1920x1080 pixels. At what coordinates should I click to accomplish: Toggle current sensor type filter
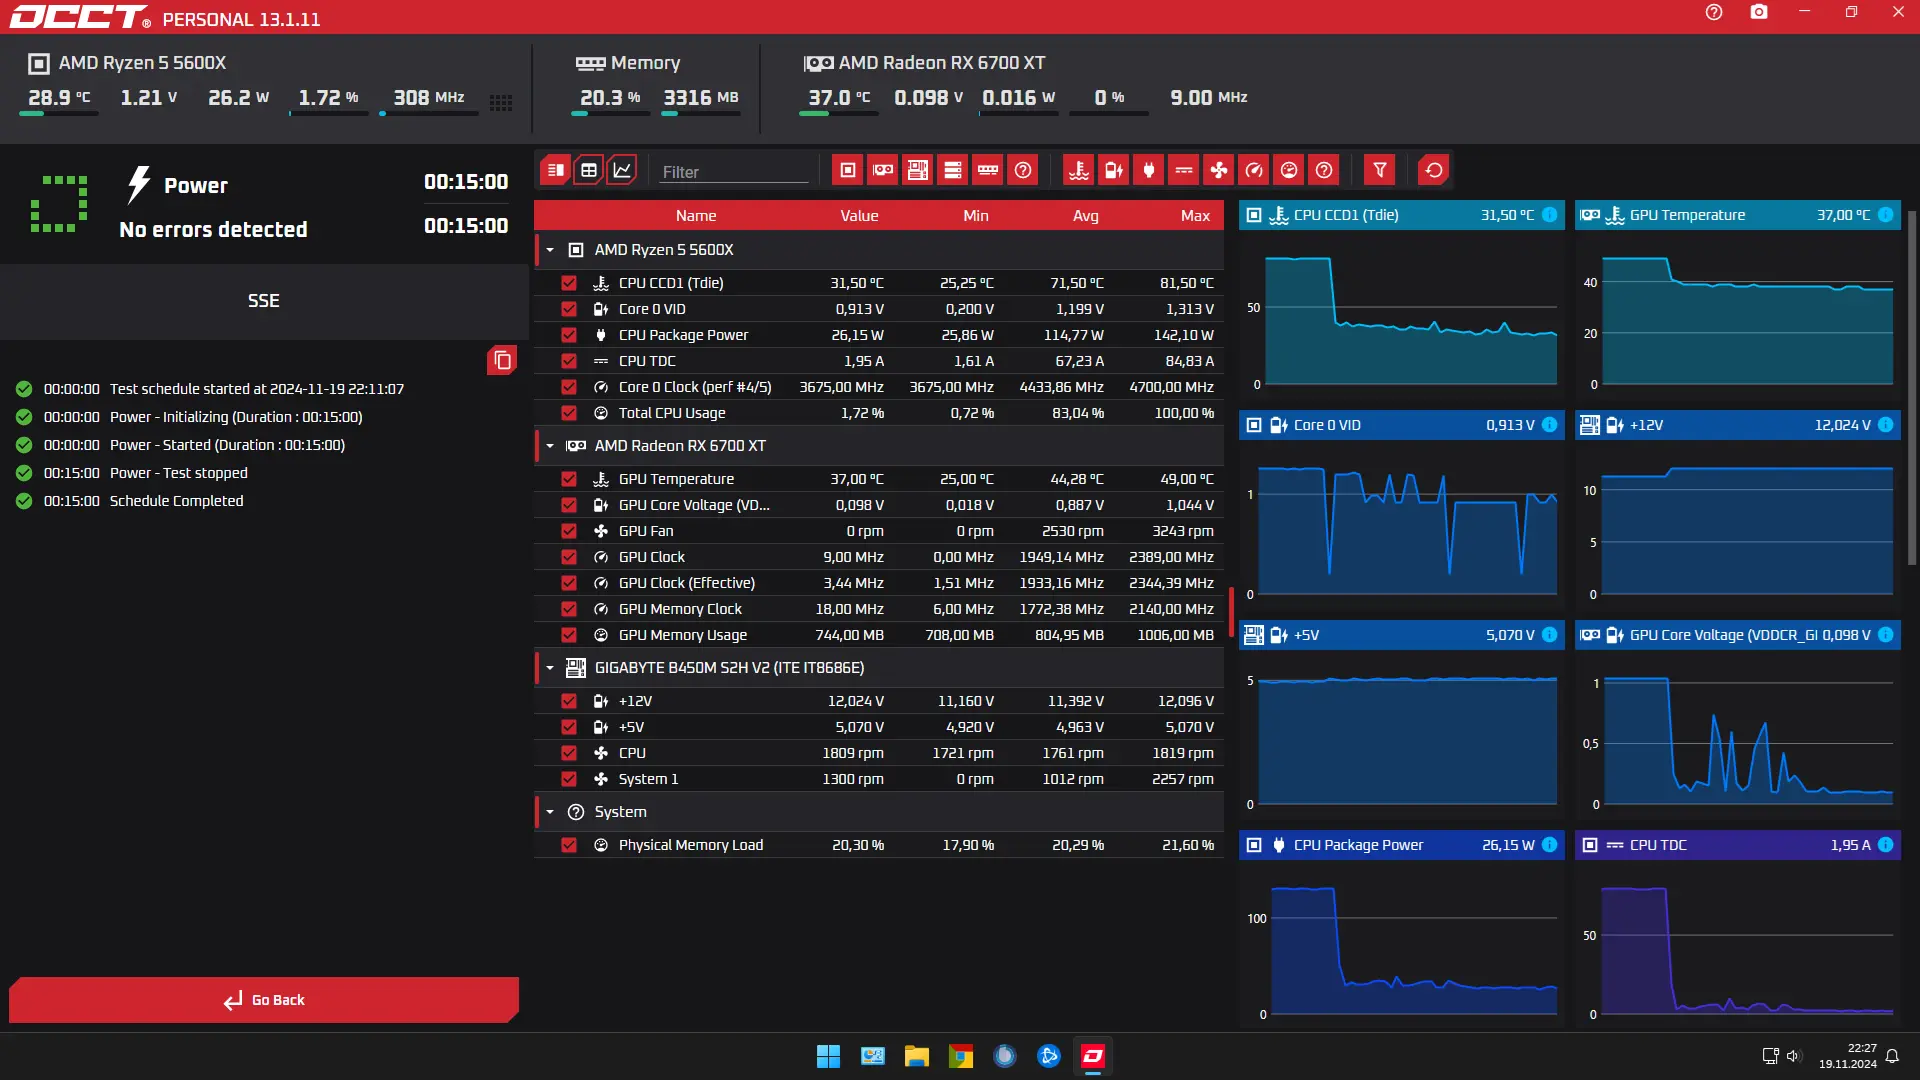click(x=1184, y=170)
